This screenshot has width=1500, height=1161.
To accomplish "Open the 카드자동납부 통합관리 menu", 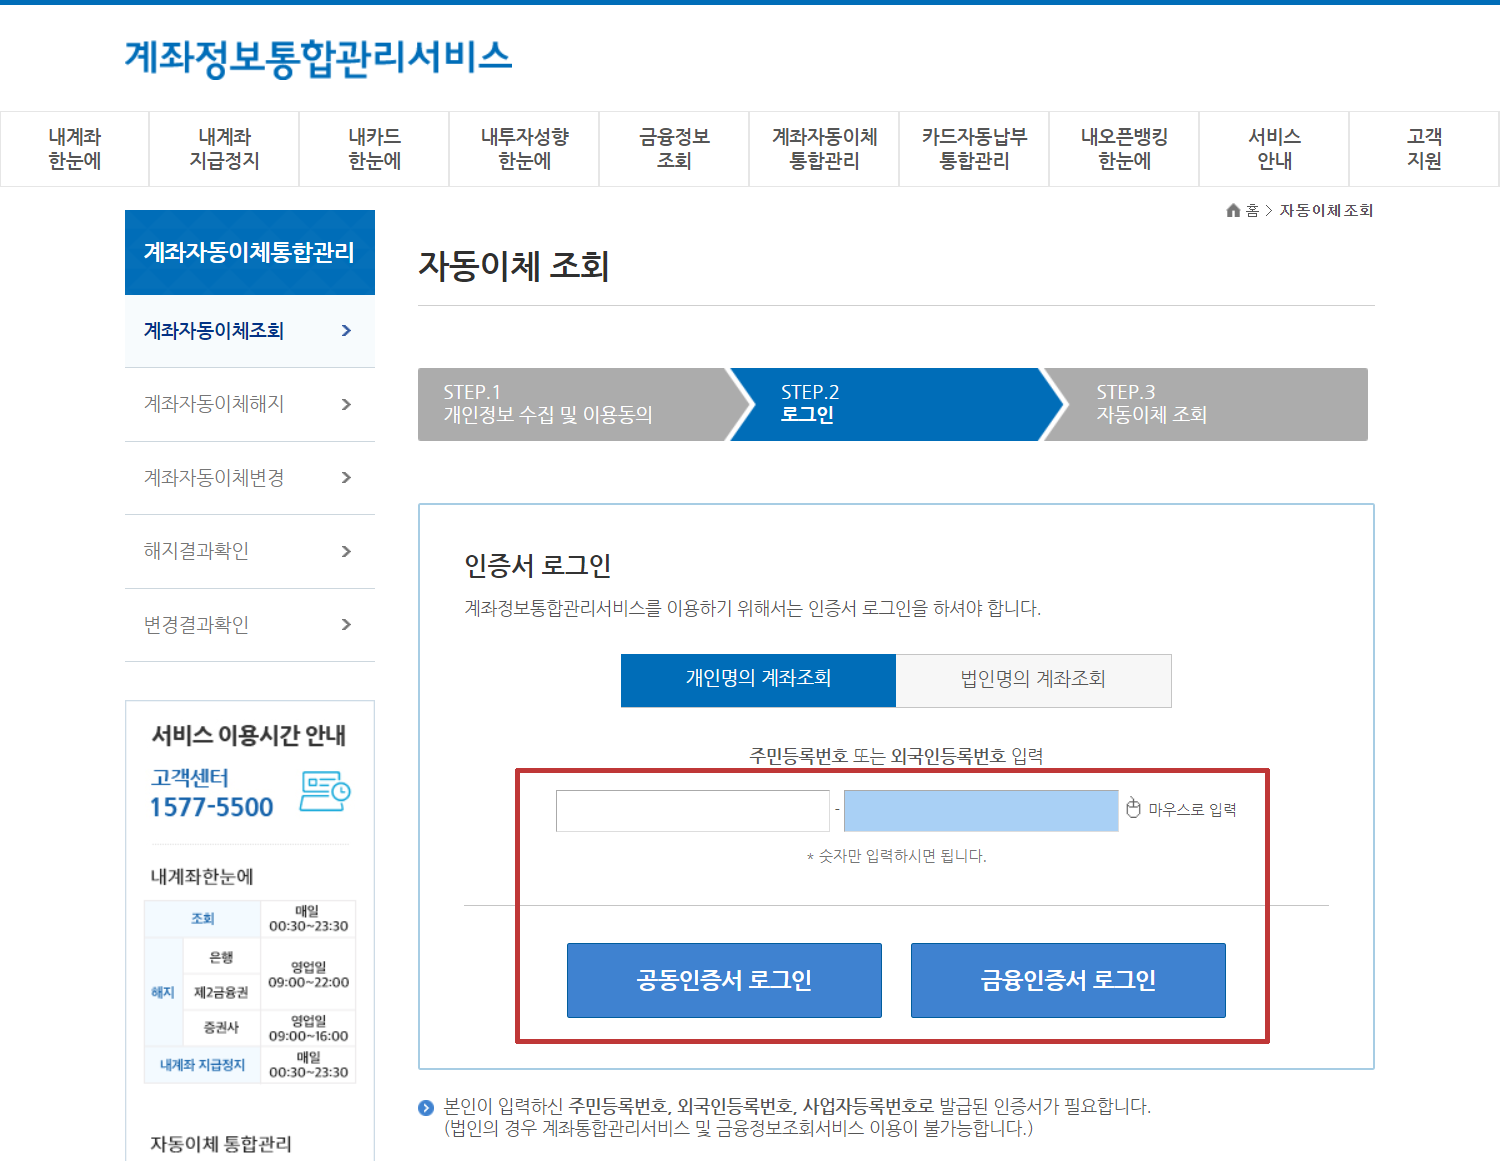I will [x=973, y=148].
